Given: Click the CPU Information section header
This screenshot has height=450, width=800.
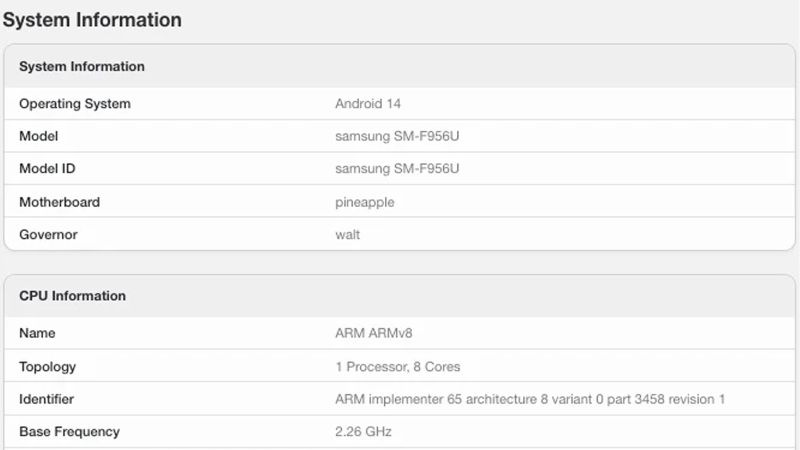Looking at the screenshot, I should click(x=73, y=296).
